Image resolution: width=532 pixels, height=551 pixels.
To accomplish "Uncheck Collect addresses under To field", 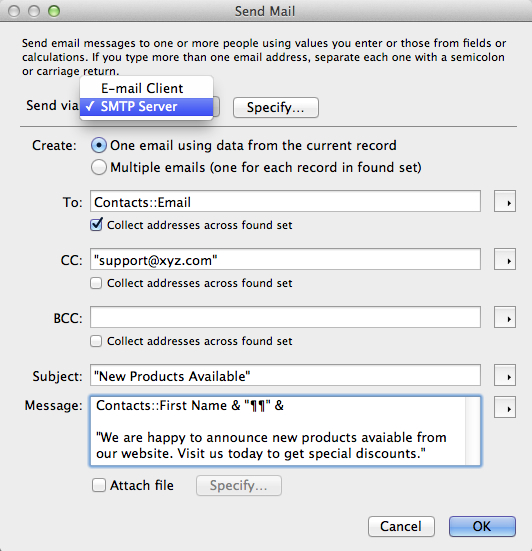I will (x=96, y=225).
